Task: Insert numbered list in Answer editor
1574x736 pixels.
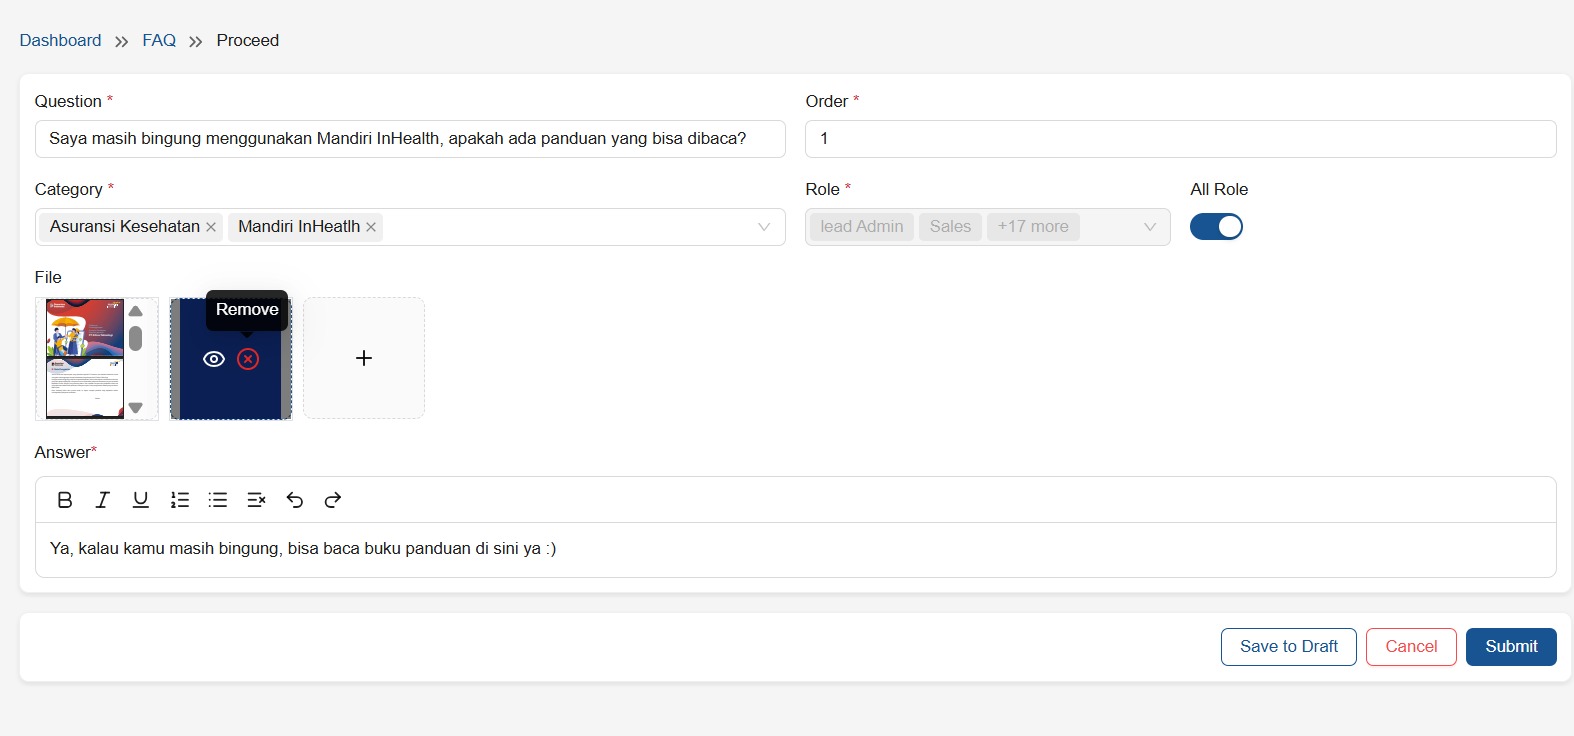Action: point(180,500)
